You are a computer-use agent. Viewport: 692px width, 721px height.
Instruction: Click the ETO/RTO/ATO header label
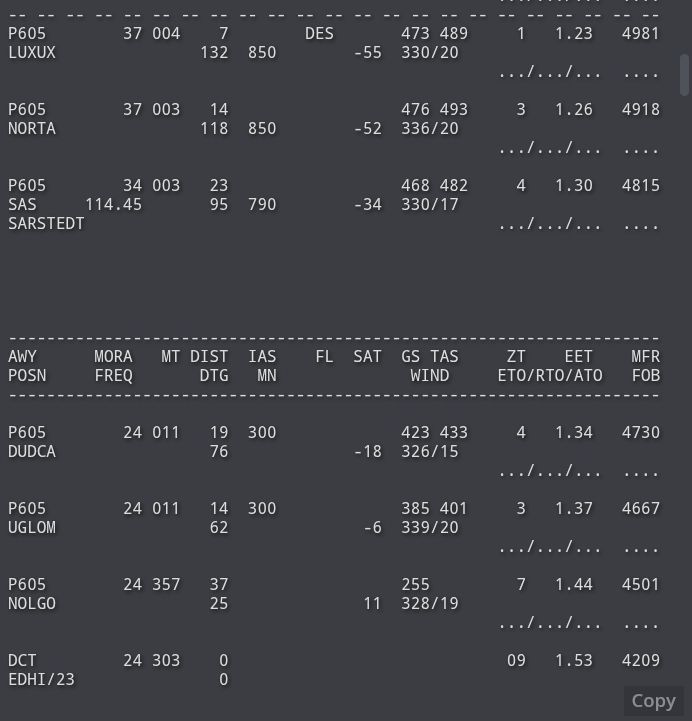[550, 376]
